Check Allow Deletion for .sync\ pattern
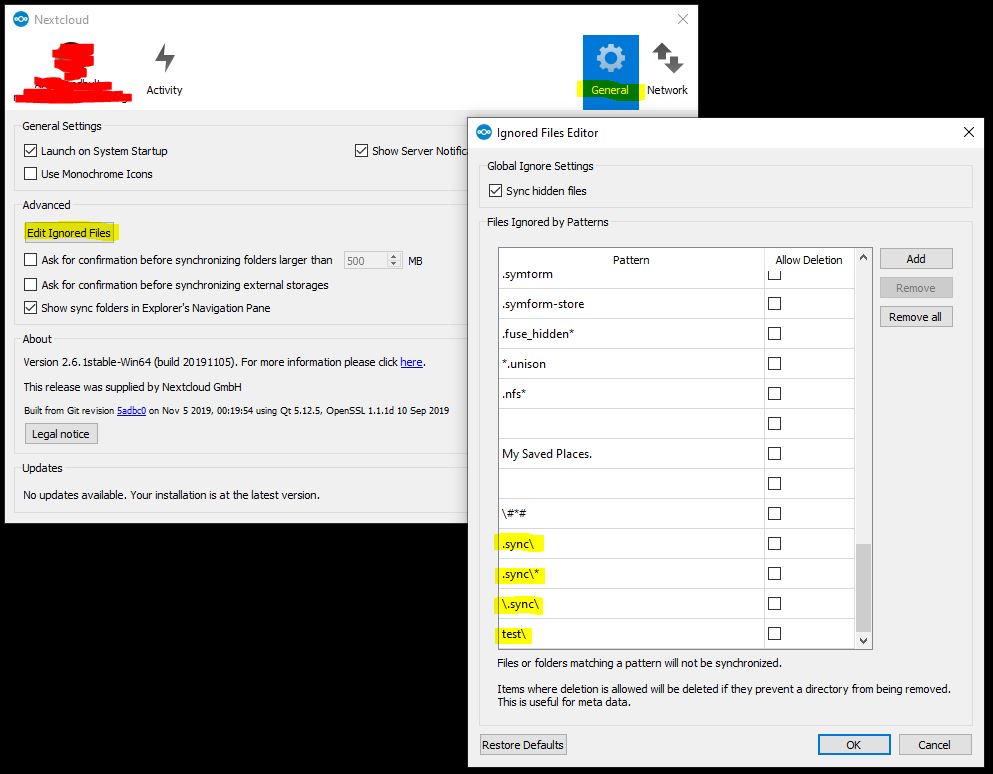The image size is (993, 774). (x=774, y=543)
